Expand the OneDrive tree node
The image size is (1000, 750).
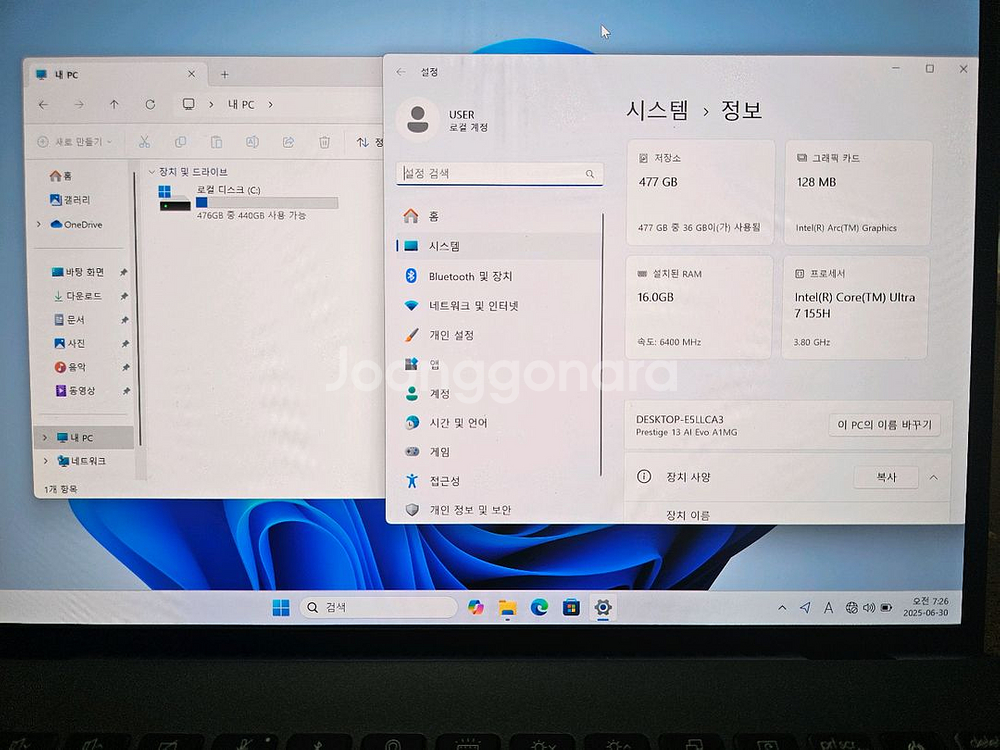click(x=40, y=224)
